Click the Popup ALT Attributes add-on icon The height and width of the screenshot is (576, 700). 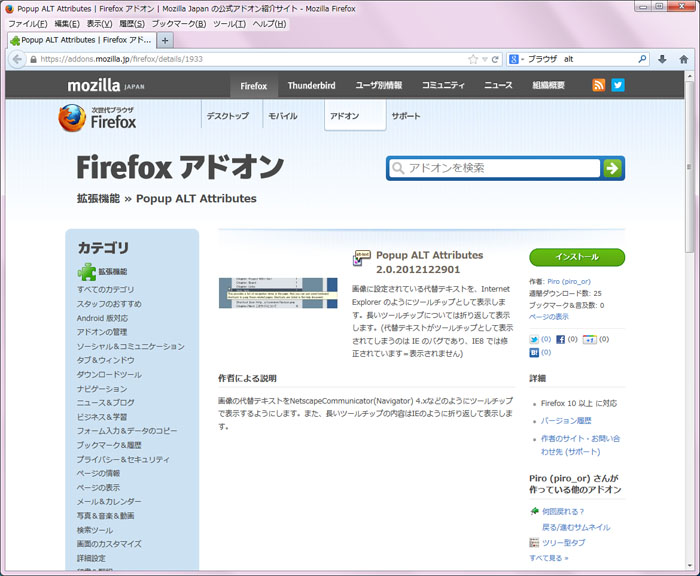(x=362, y=258)
